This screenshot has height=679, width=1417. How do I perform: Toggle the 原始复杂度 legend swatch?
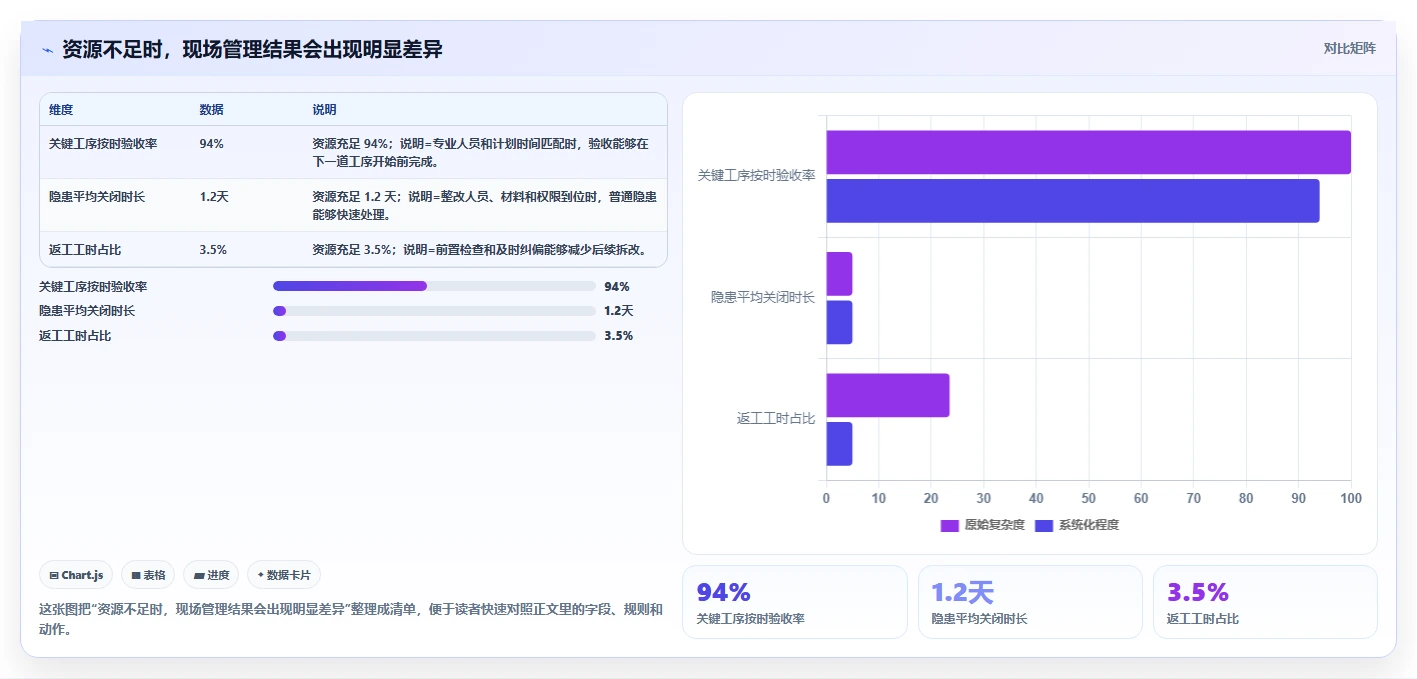[950, 525]
